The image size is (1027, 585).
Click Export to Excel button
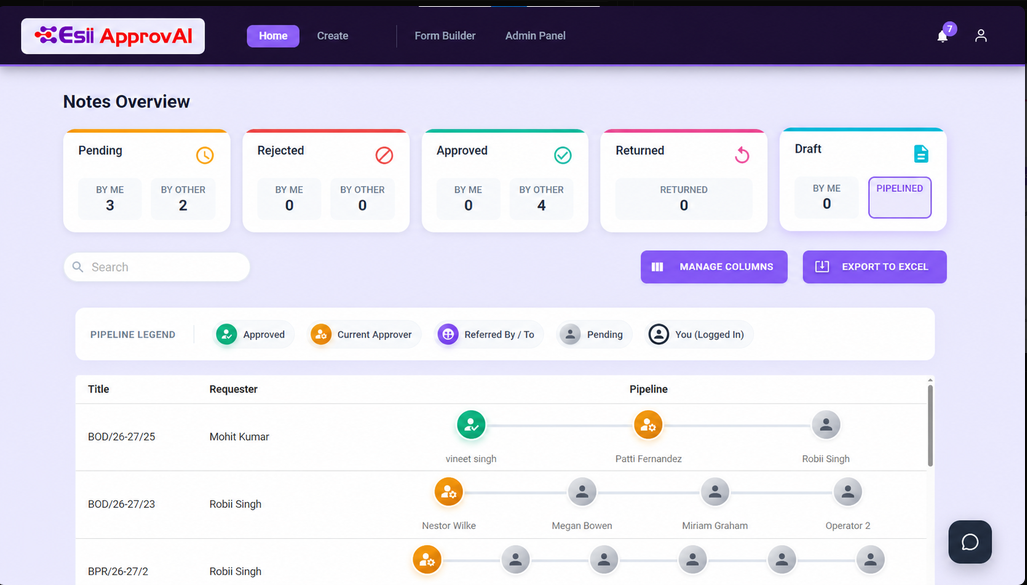(x=874, y=267)
